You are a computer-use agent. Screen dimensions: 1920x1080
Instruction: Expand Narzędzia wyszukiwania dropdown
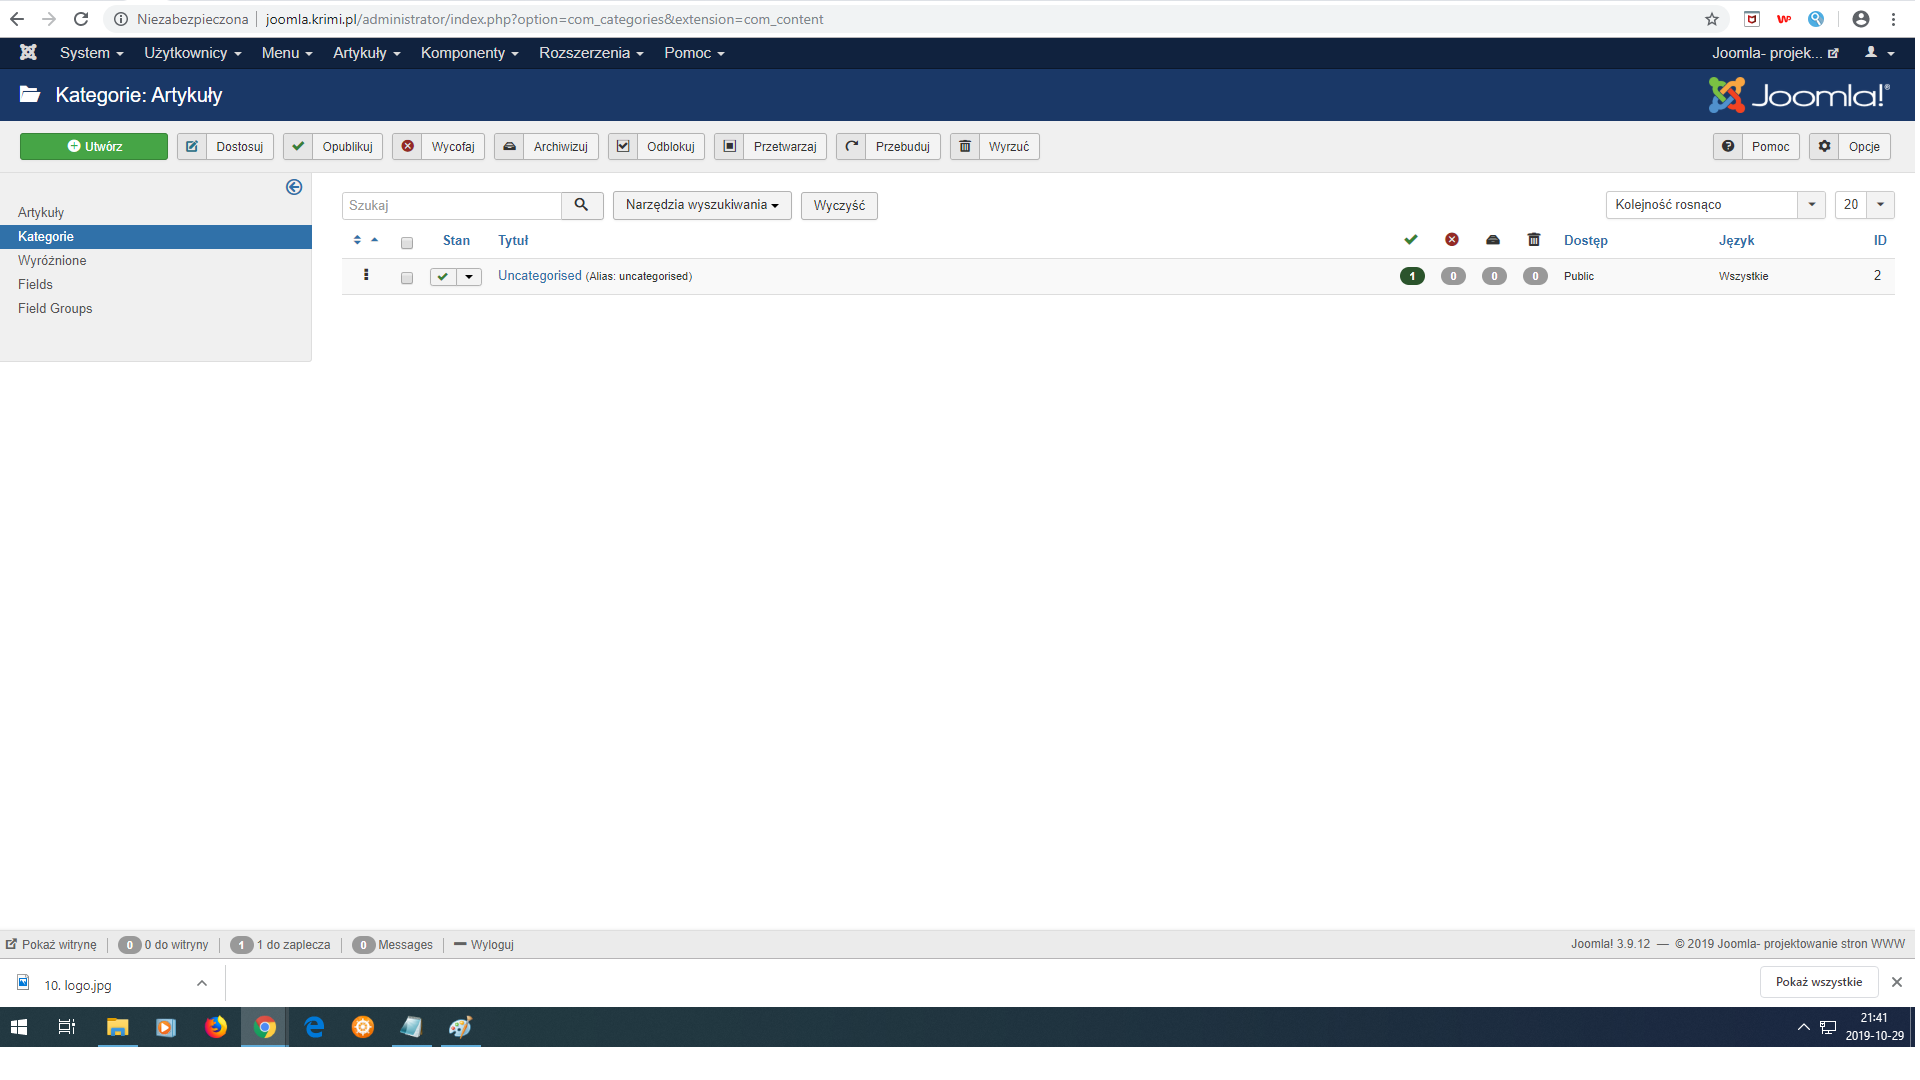coord(701,205)
